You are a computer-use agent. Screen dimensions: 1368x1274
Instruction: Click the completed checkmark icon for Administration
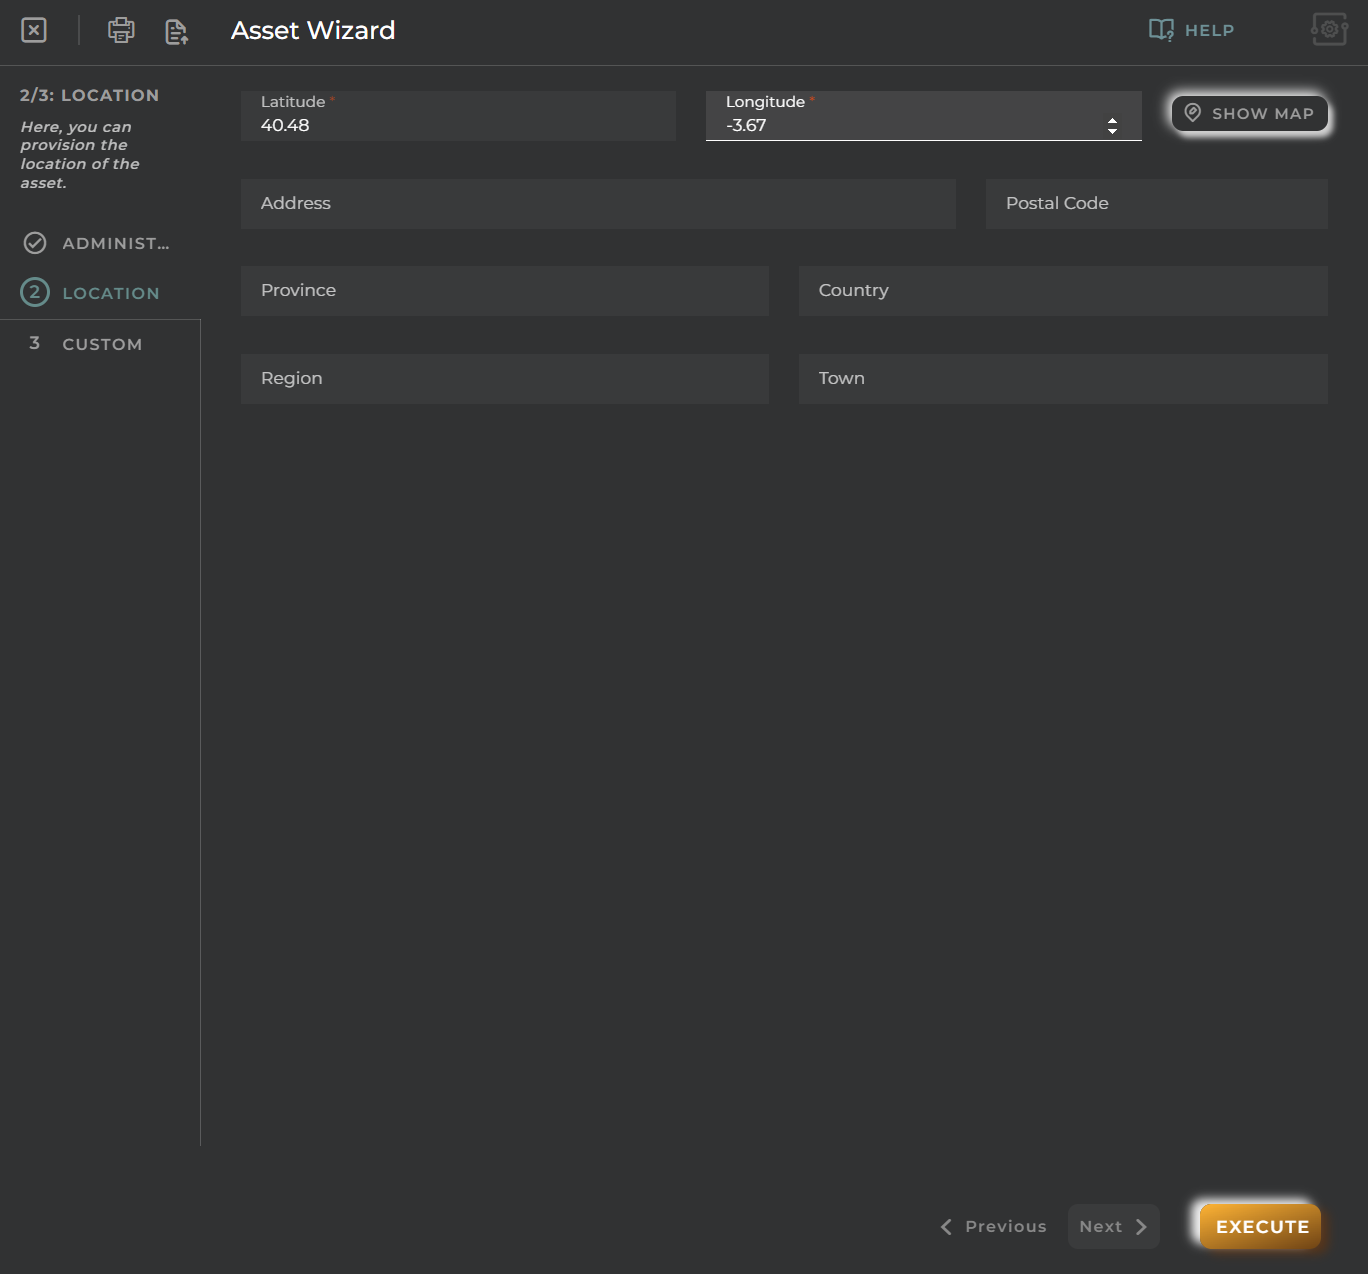coord(35,243)
